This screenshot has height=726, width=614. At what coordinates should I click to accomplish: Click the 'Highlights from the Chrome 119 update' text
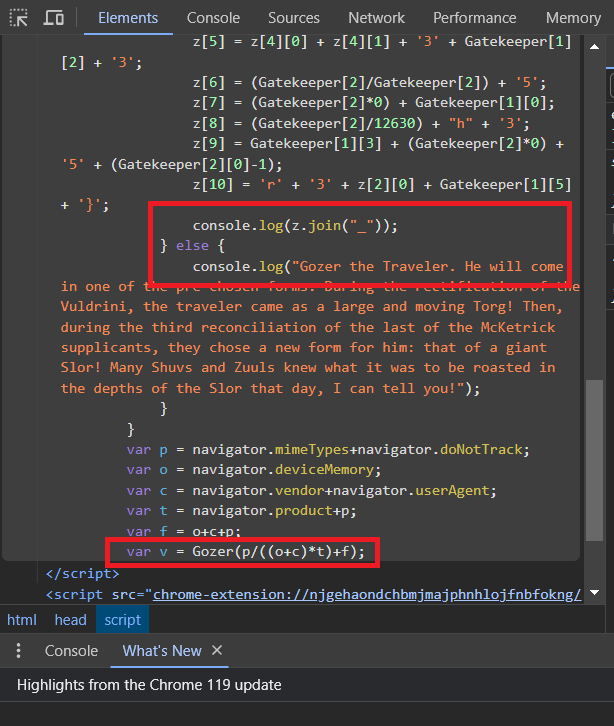point(149,685)
